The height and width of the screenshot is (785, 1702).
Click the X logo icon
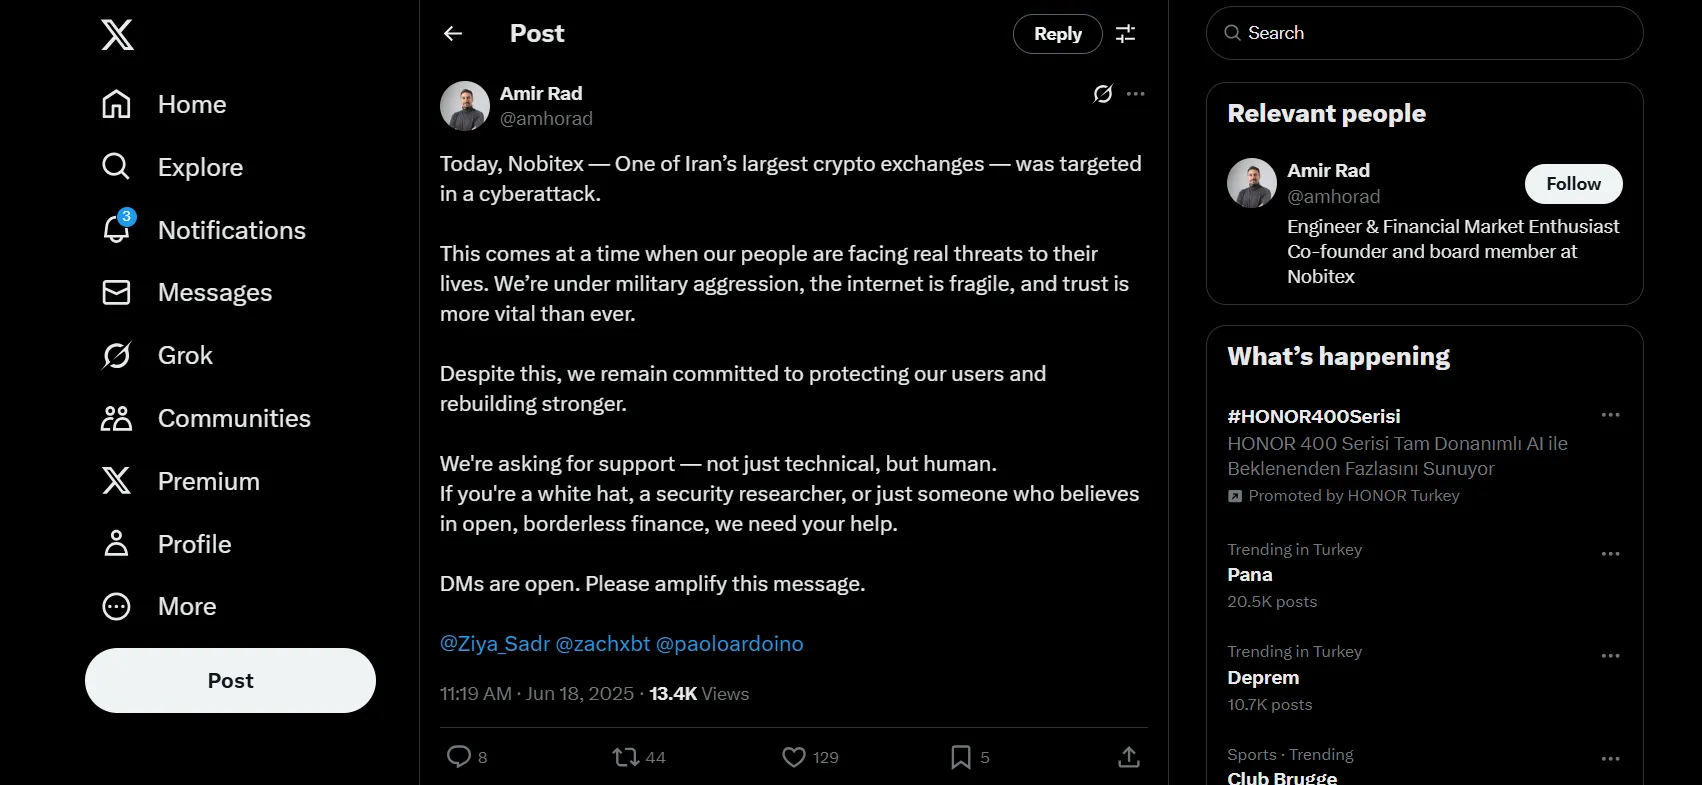coord(117,35)
